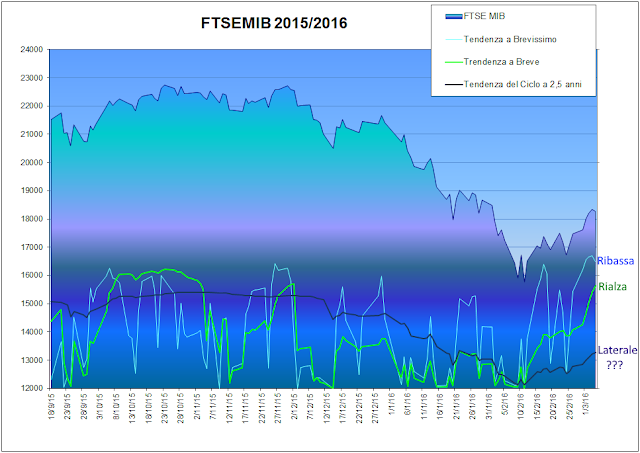
Task: Click the 15/2/16 date label
Action: [x=536, y=408]
